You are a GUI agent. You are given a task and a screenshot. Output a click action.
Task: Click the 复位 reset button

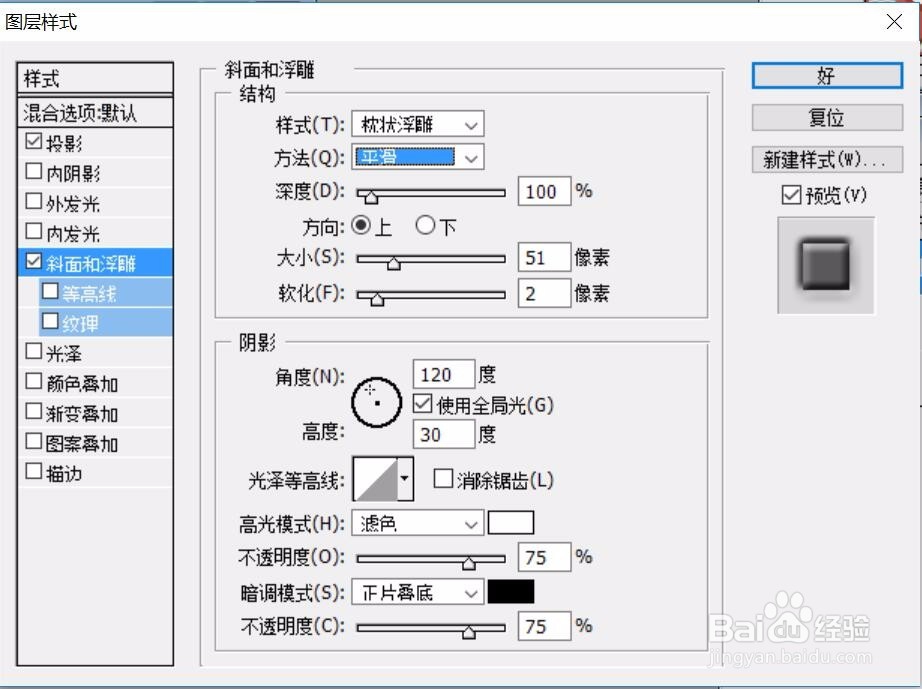827,118
